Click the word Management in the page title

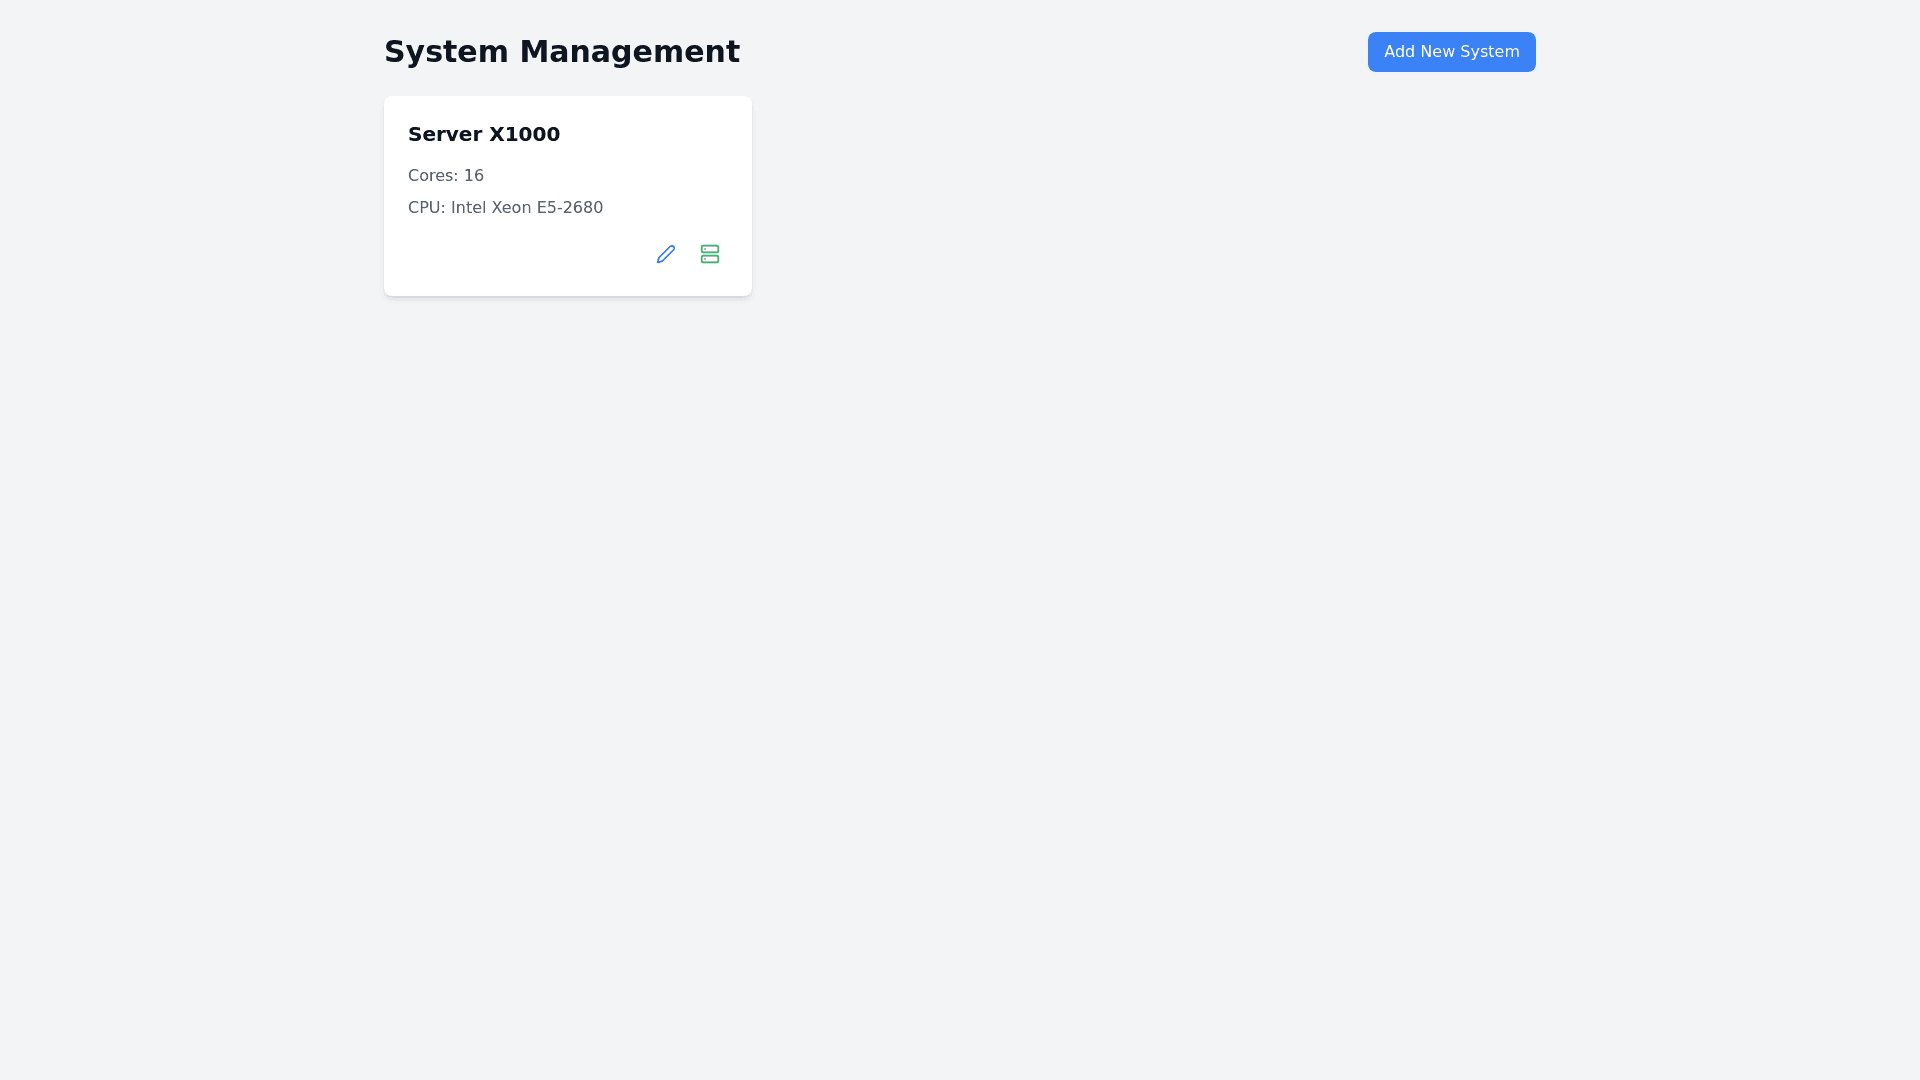click(x=629, y=52)
